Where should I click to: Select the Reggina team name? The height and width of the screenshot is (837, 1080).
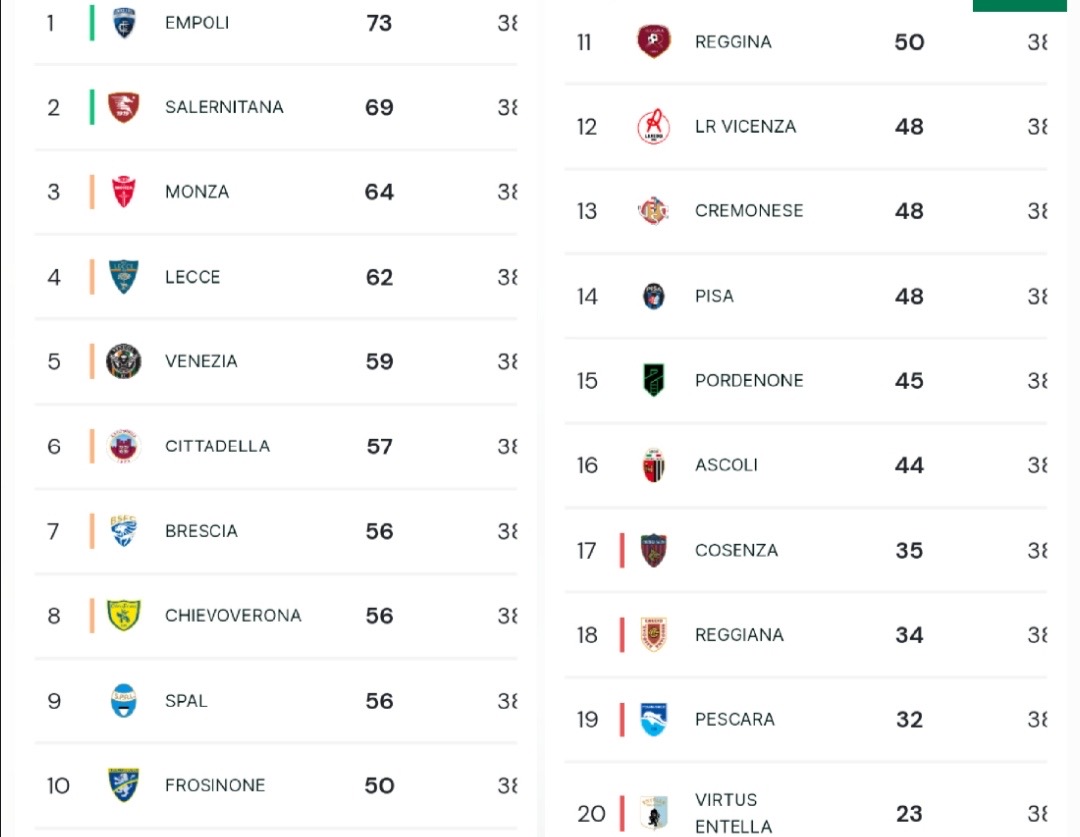733,42
